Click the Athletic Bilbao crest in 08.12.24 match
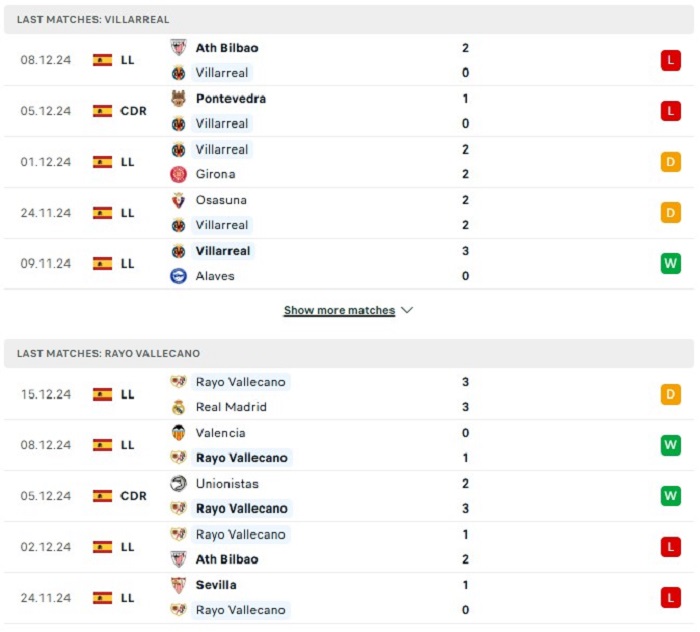This screenshot has width=700, height=632. 178,47
